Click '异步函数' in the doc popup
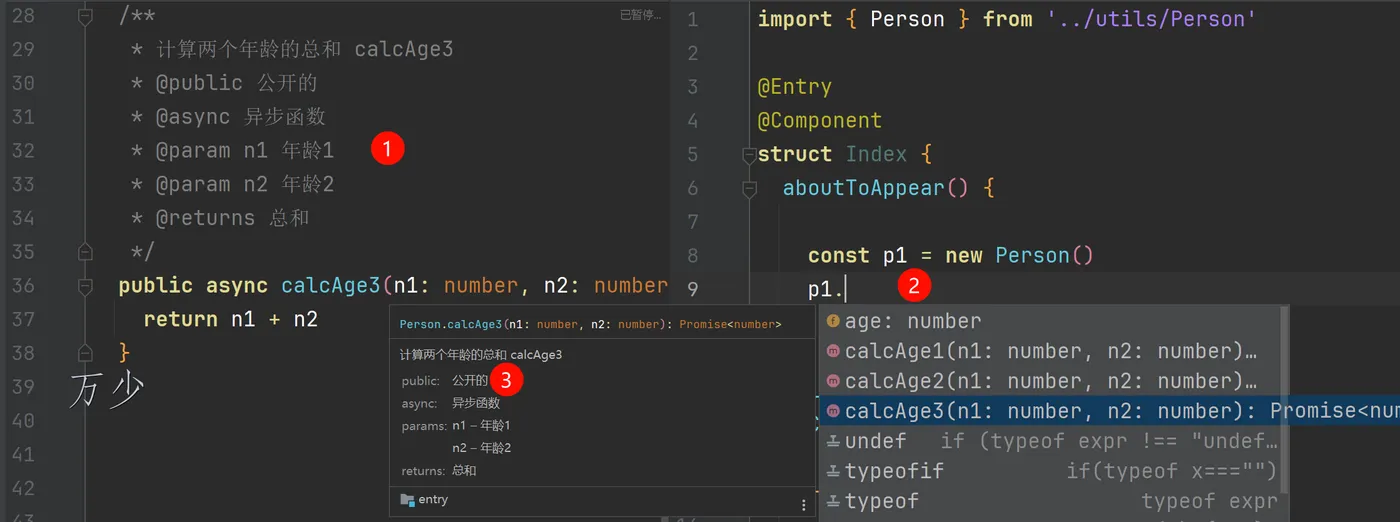1400x522 pixels. [x=476, y=403]
